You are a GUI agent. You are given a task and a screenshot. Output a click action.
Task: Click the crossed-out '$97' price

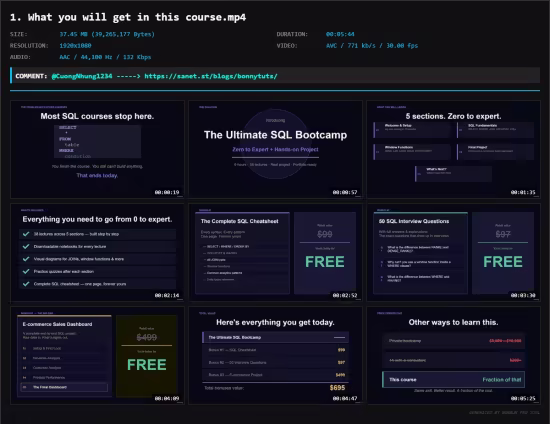pos(503,234)
